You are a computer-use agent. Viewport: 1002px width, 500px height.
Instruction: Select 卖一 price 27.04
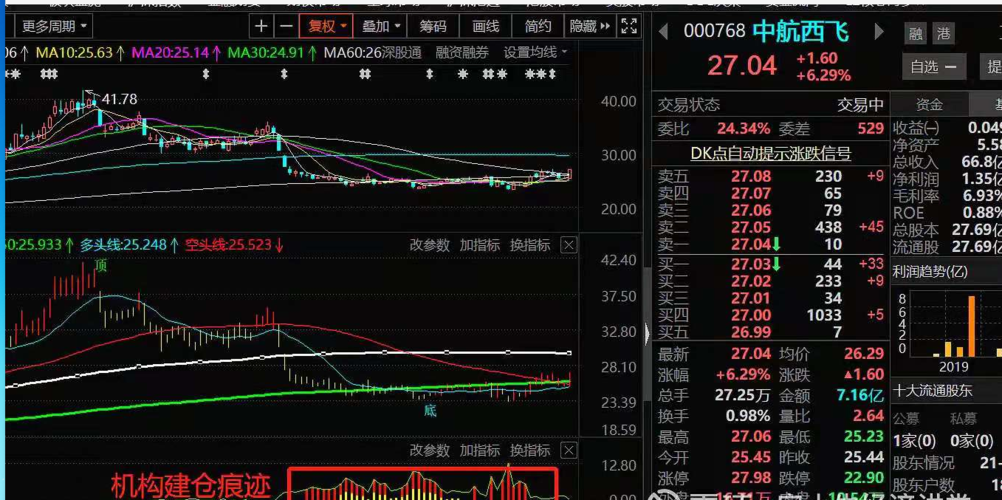tap(751, 244)
